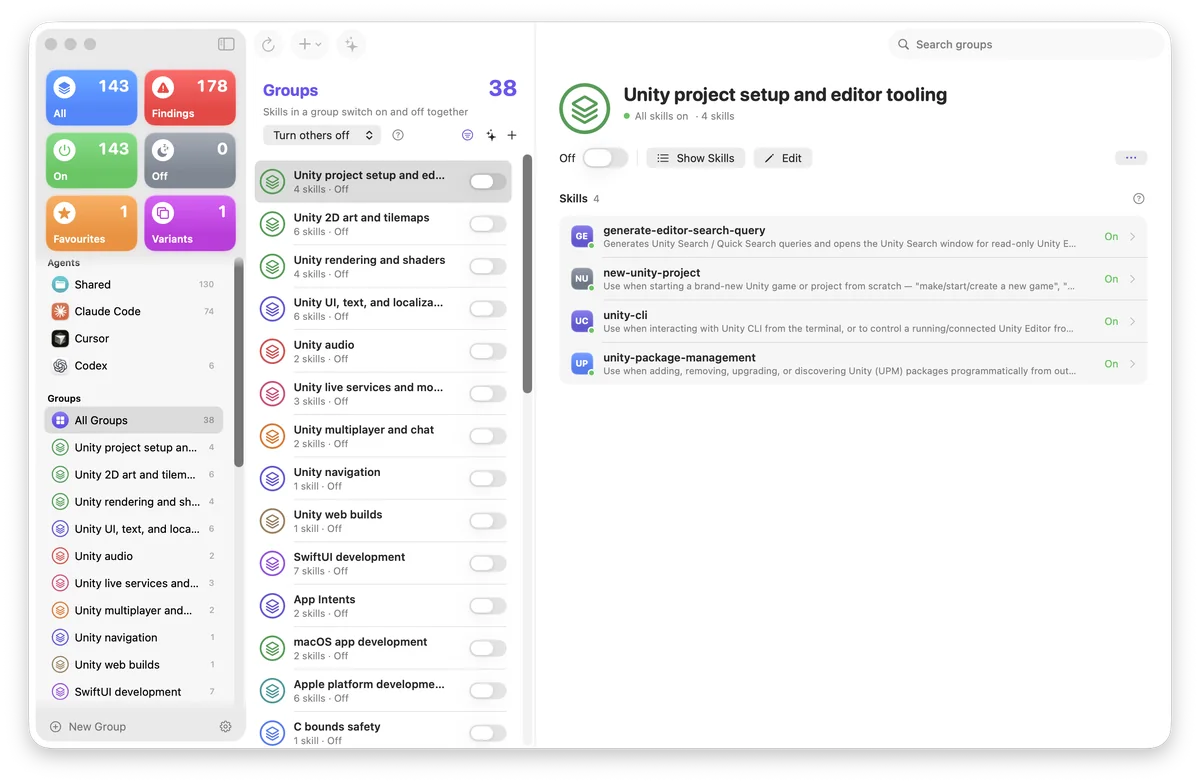Viewport: 1200px width, 784px height.
Task: Toggle the detail pane Off switch
Action: (x=605, y=158)
